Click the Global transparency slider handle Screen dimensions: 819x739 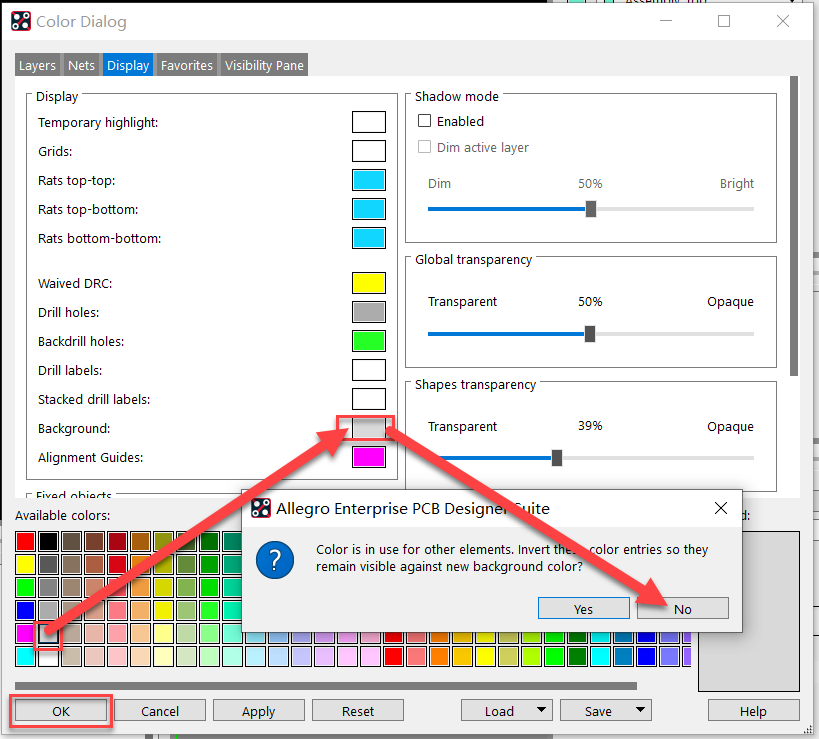(590, 334)
